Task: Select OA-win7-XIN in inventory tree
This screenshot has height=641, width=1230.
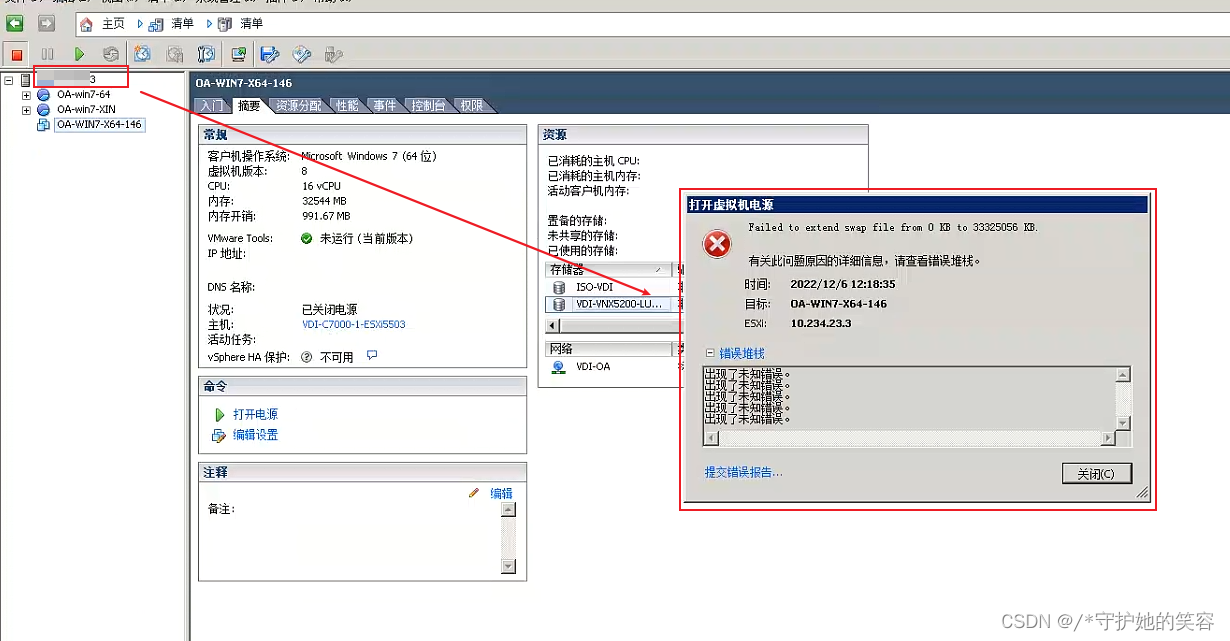Action: pos(86,110)
